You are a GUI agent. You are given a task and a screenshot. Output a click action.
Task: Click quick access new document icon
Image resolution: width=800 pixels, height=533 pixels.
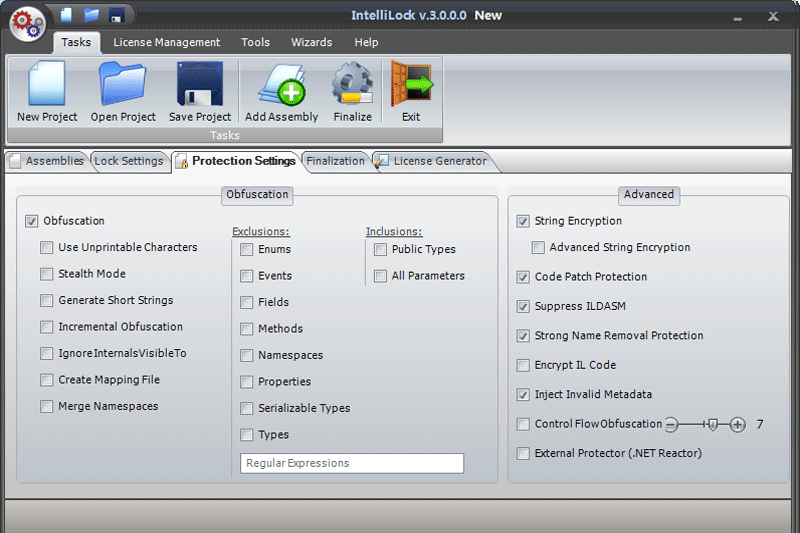(66, 14)
